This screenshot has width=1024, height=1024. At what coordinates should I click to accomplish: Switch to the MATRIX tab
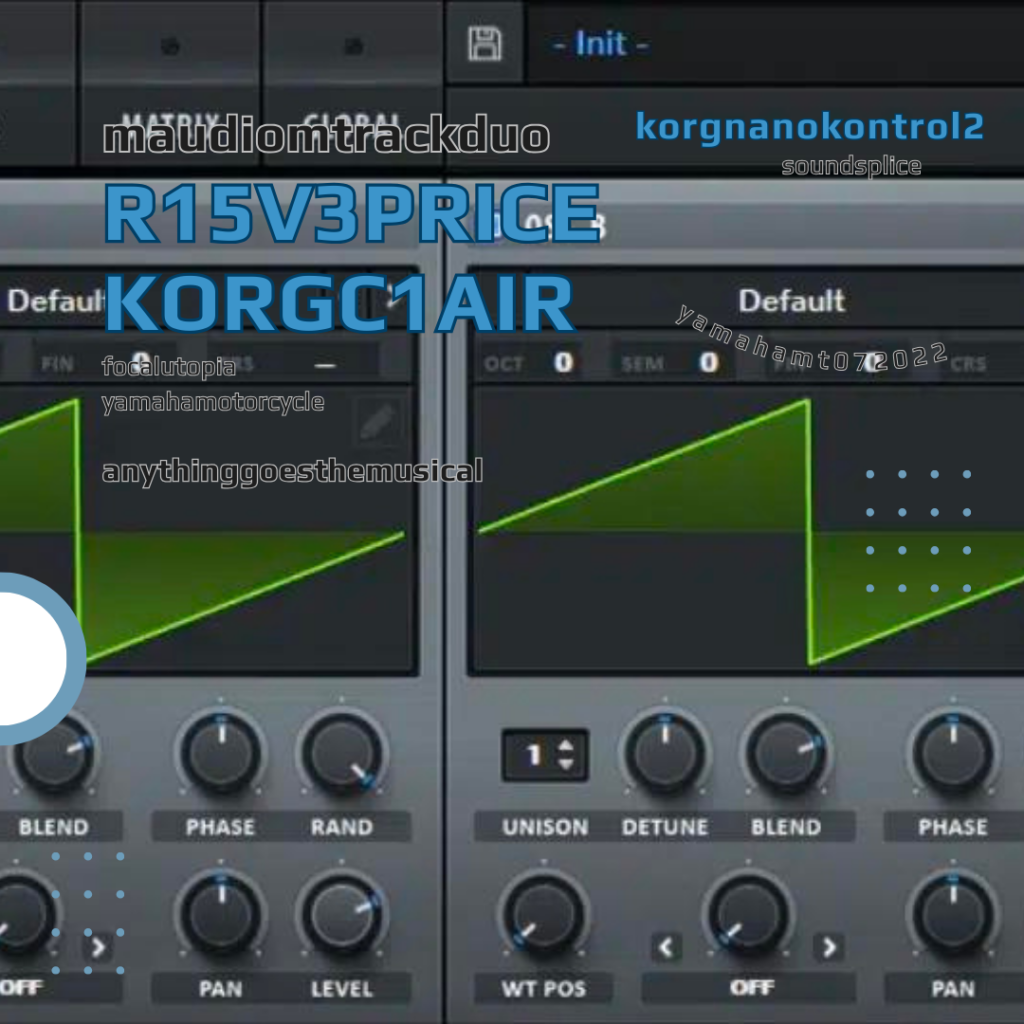point(170,124)
